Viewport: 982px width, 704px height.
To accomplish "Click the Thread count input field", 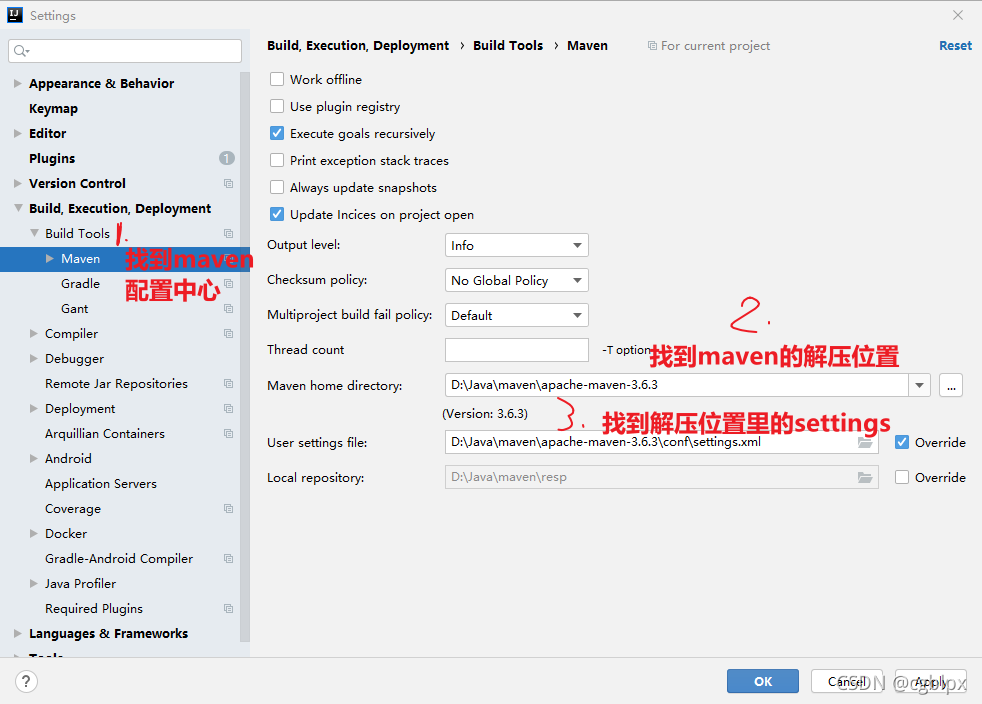I will point(517,350).
